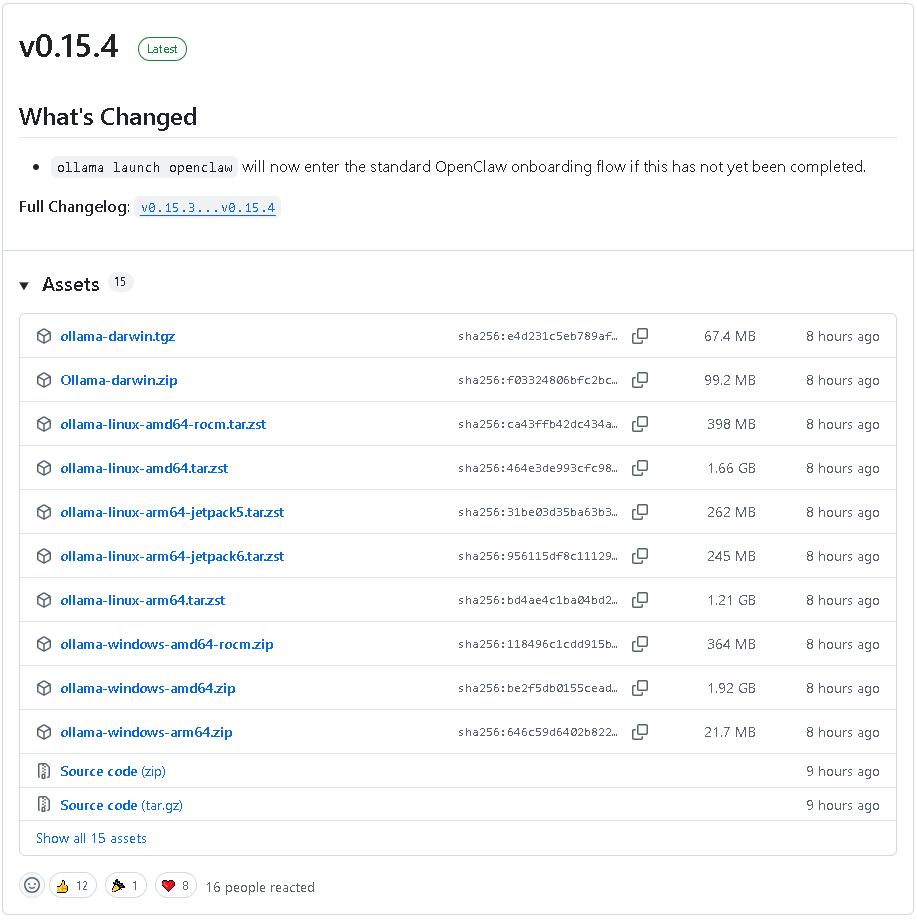Click package icon beside ollama-linux-amd64-rocm.tar.zst
The width and height of the screenshot is (917, 920).
pos(44,424)
